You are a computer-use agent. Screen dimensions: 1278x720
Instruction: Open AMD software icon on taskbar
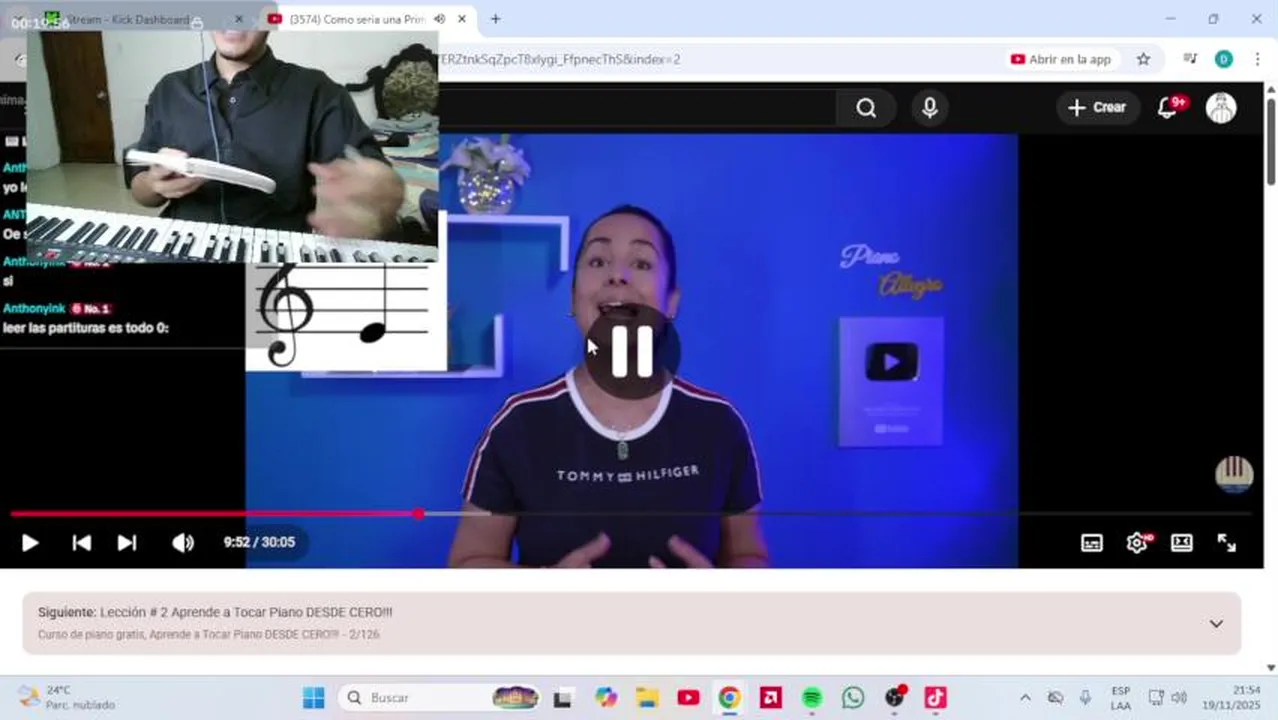(x=770, y=697)
